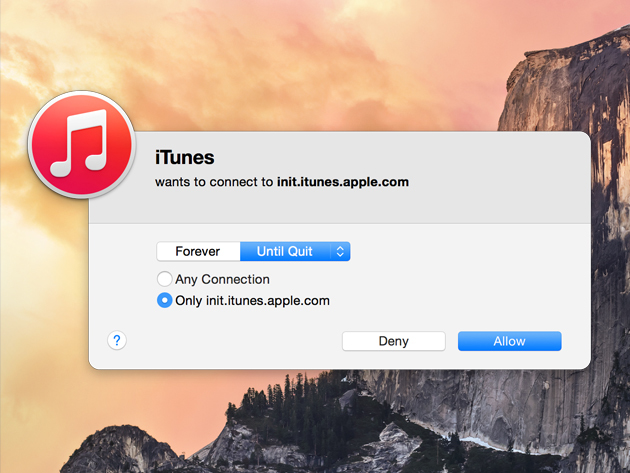Click the iTunes title text
The image size is (630, 473).
coord(185,157)
